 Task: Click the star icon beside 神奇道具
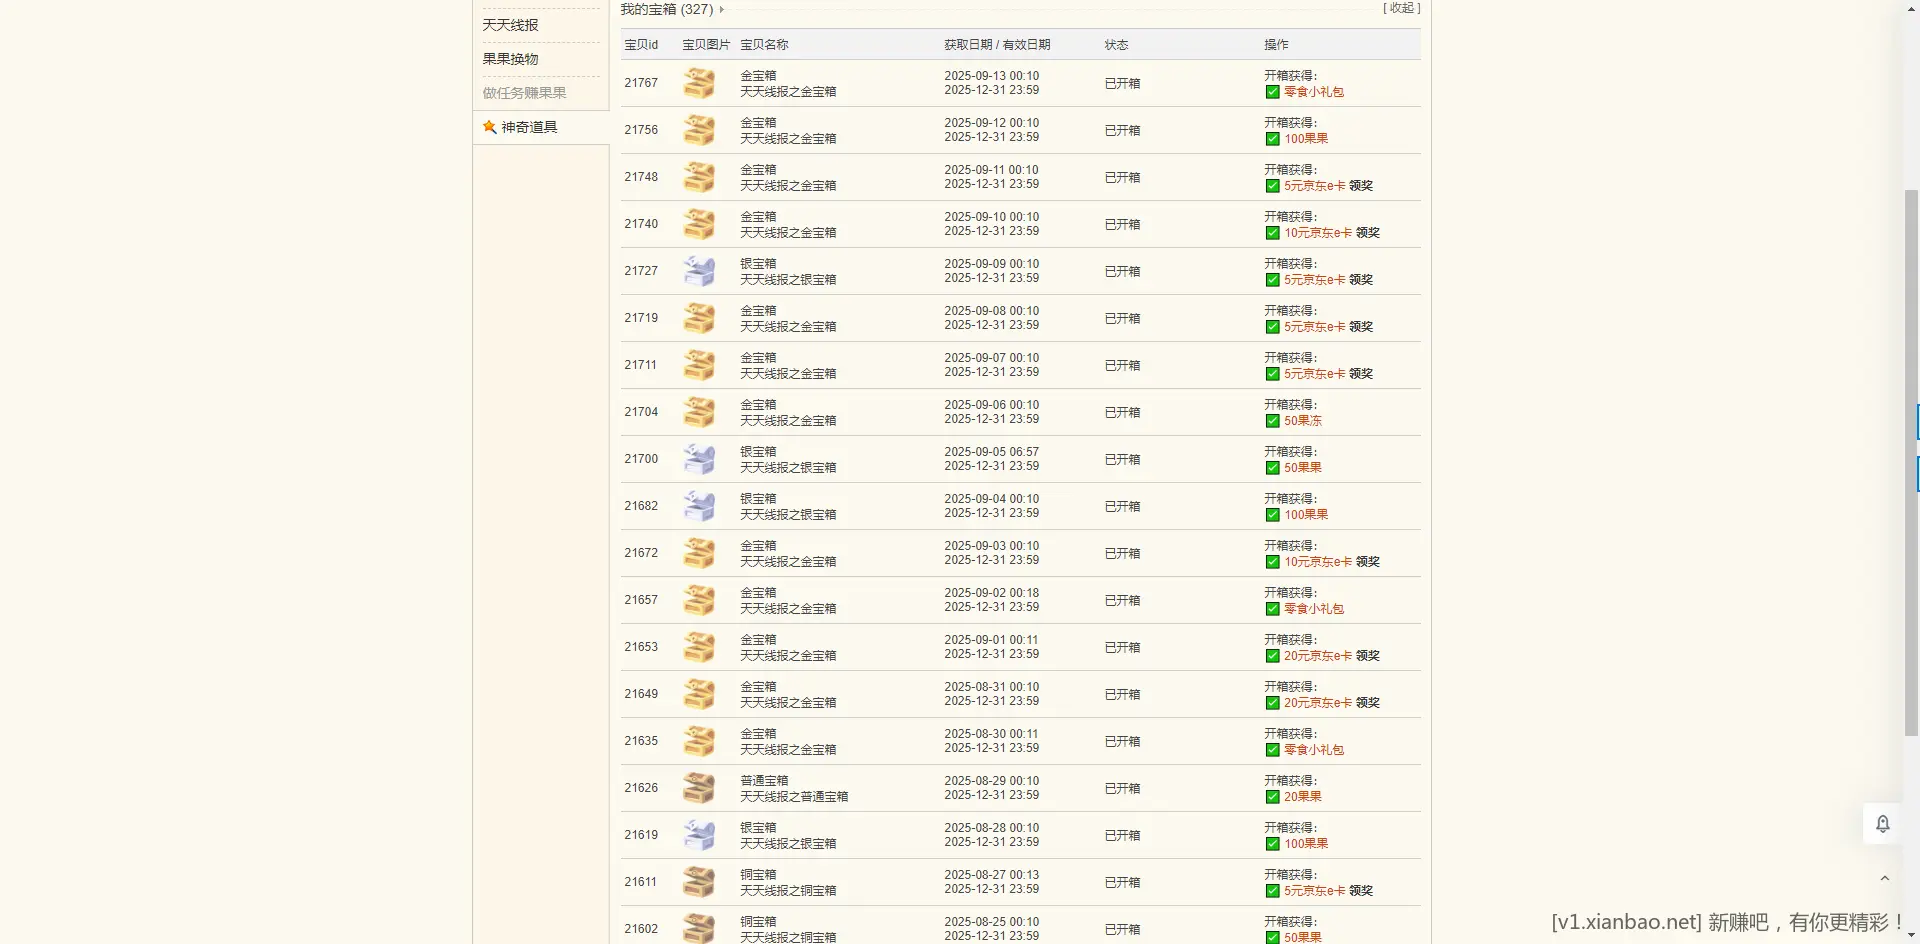[490, 127]
